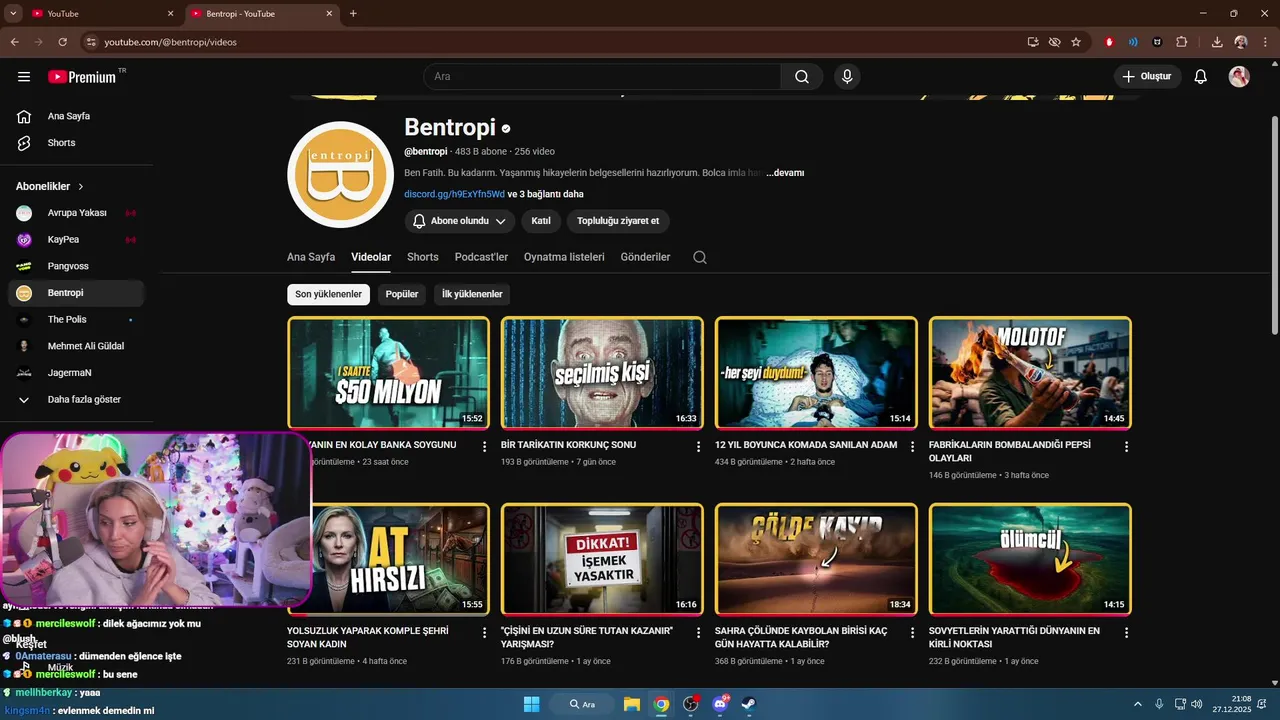The width and height of the screenshot is (1280, 720).
Task: Open Mehmet Ali Güldal subscription channel
Action: click(x=76, y=346)
